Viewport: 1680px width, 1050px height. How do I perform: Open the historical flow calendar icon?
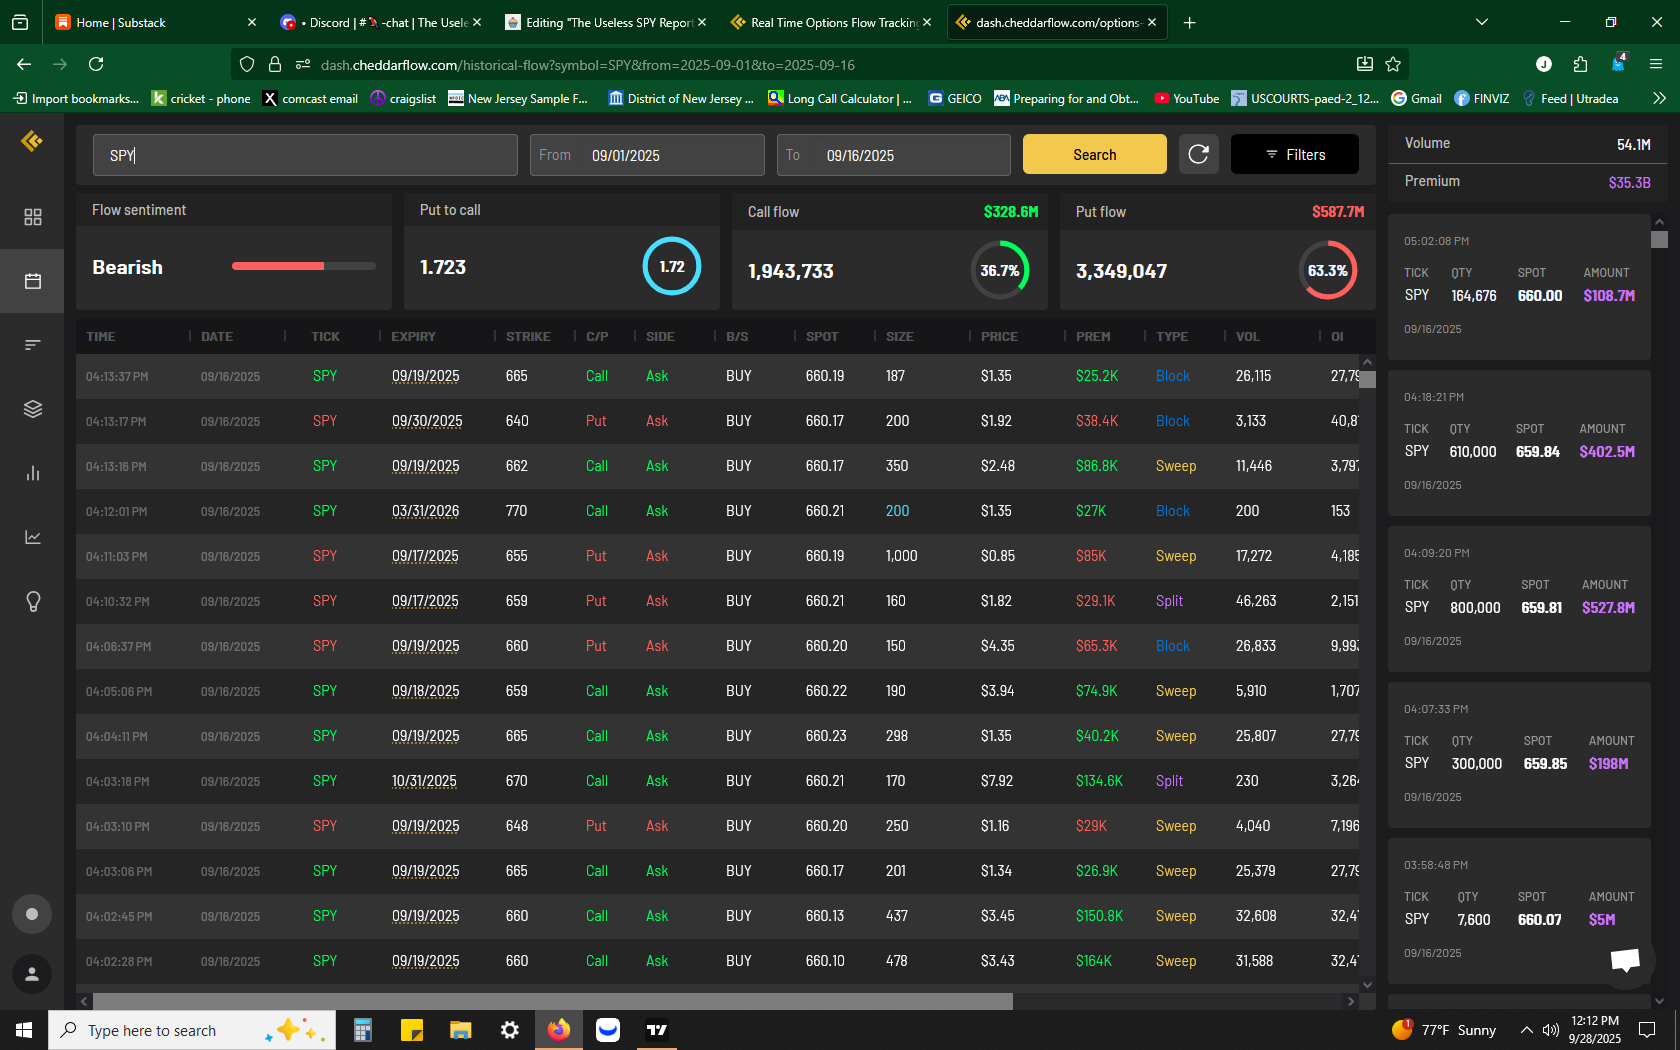[x=33, y=281]
